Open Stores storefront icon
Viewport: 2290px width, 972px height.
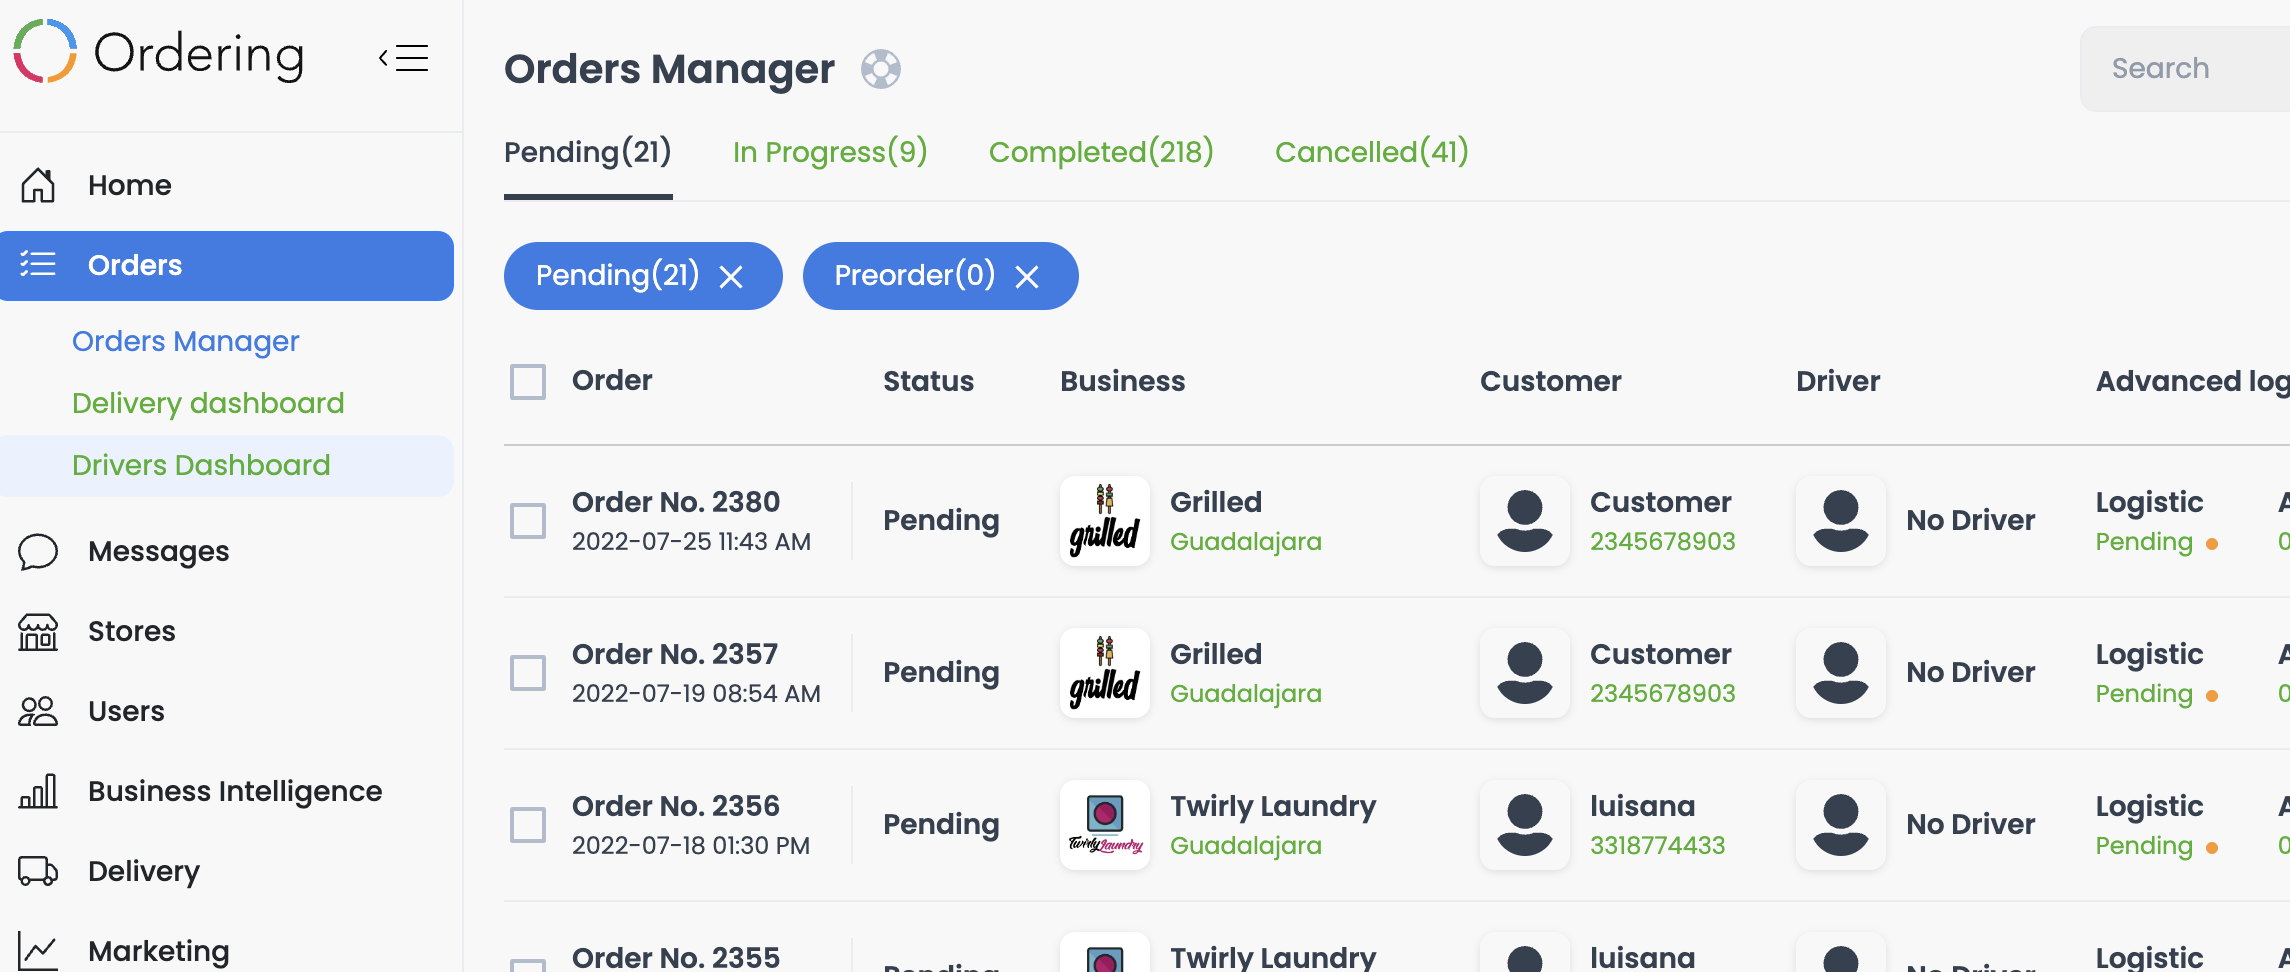click(38, 631)
